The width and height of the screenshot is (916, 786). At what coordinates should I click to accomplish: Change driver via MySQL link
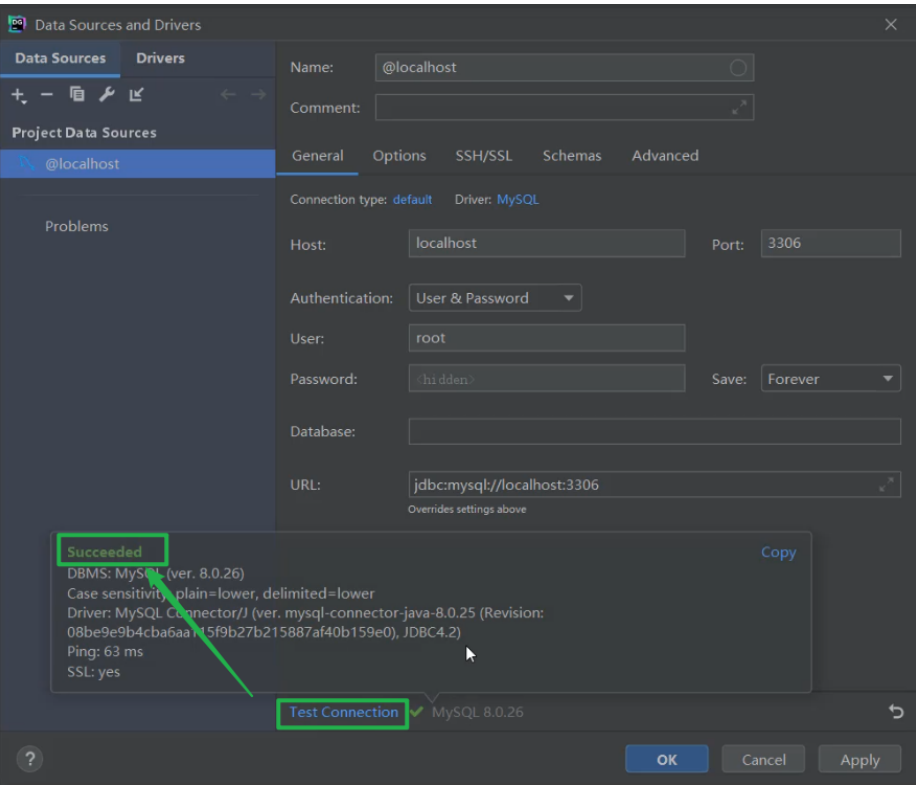(518, 200)
